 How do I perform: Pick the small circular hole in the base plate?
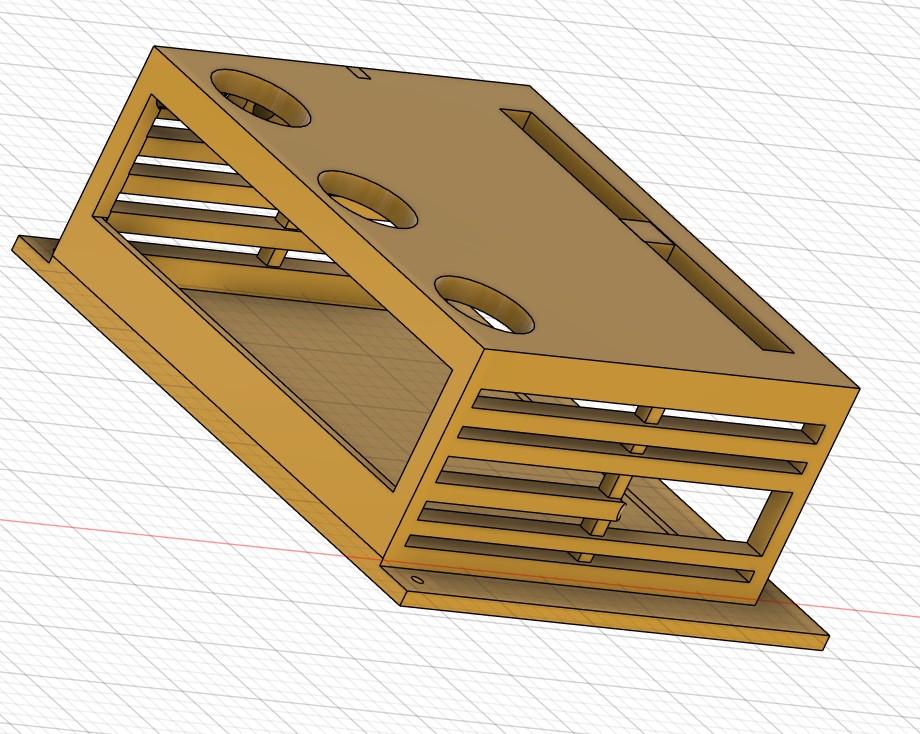(x=417, y=580)
